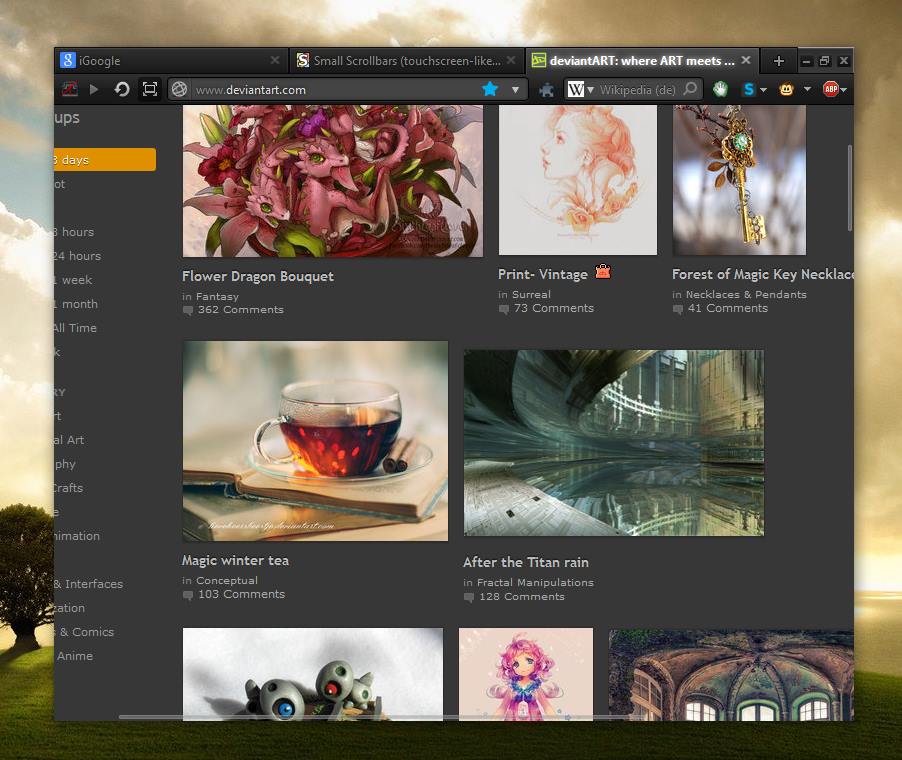Image resolution: width=902 pixels, height=760 pixels.
Task: Open the & Interfaces sidebar category
Action: [88, 584]
